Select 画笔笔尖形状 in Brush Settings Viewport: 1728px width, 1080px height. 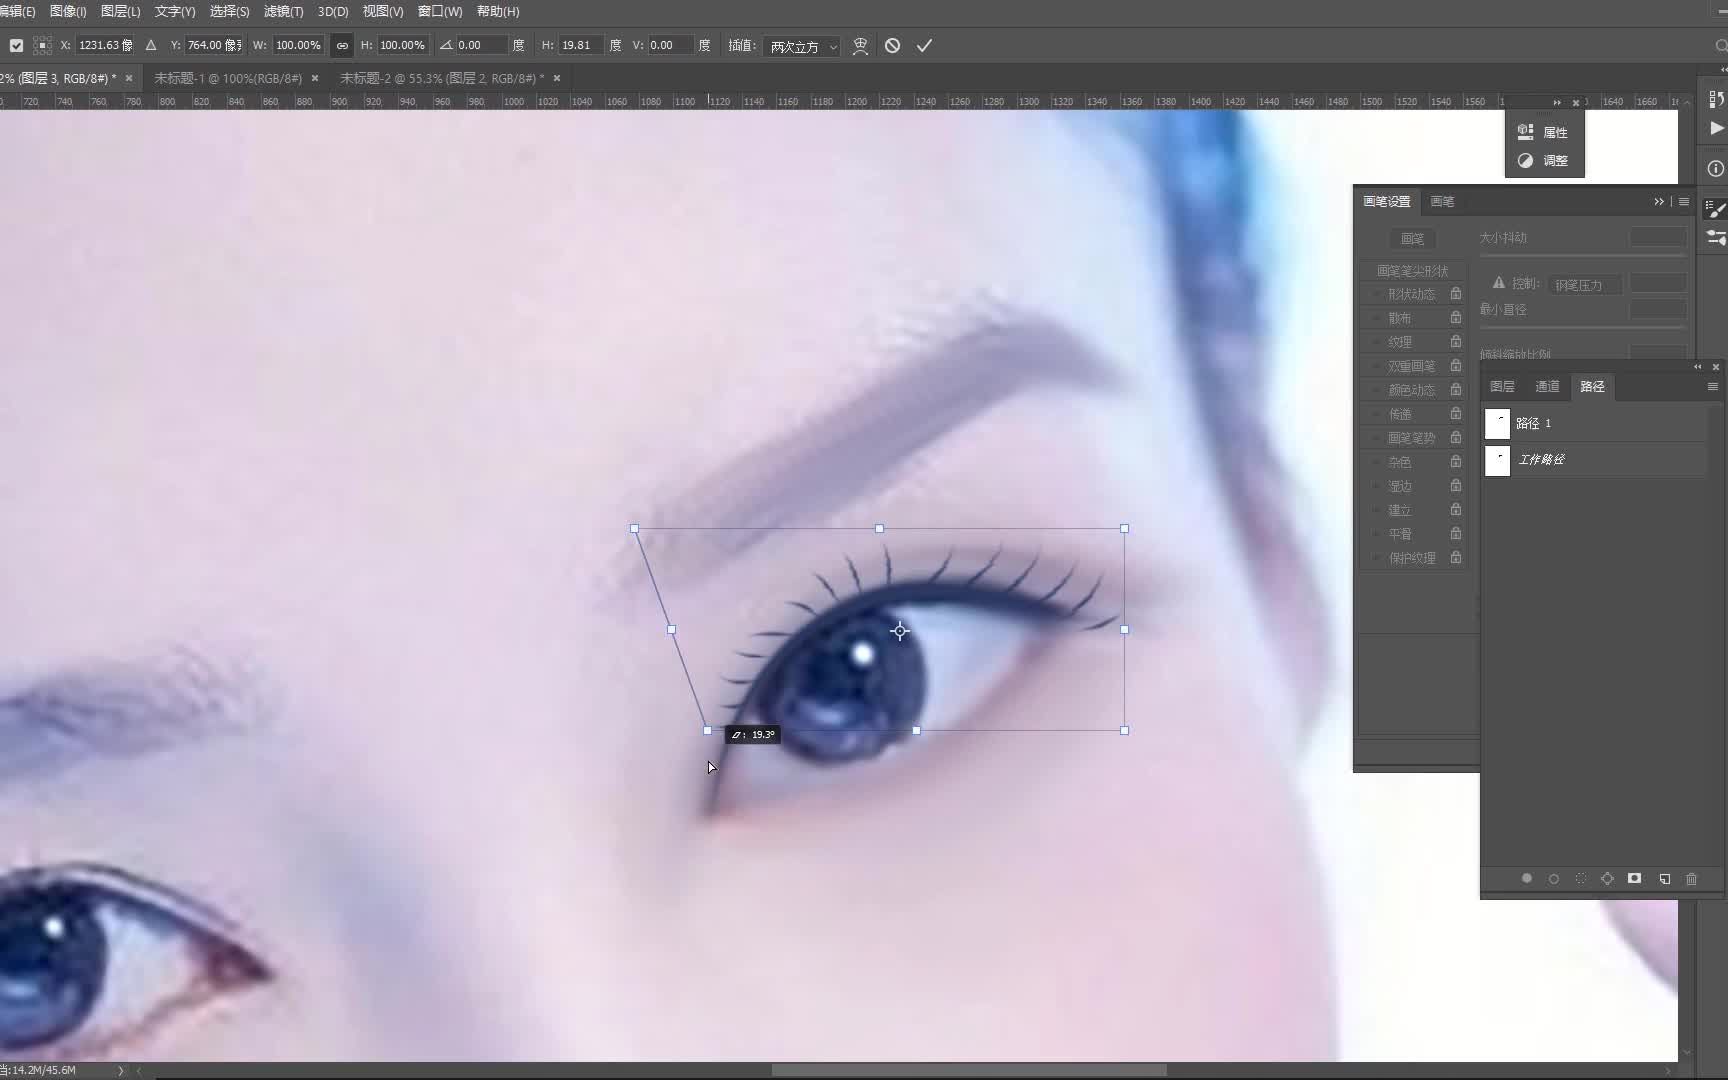[x=1412, y=271]
